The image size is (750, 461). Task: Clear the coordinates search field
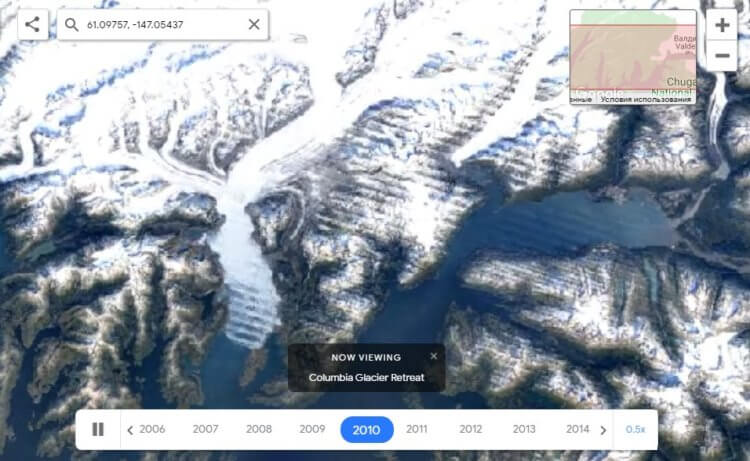pos(254,24)
